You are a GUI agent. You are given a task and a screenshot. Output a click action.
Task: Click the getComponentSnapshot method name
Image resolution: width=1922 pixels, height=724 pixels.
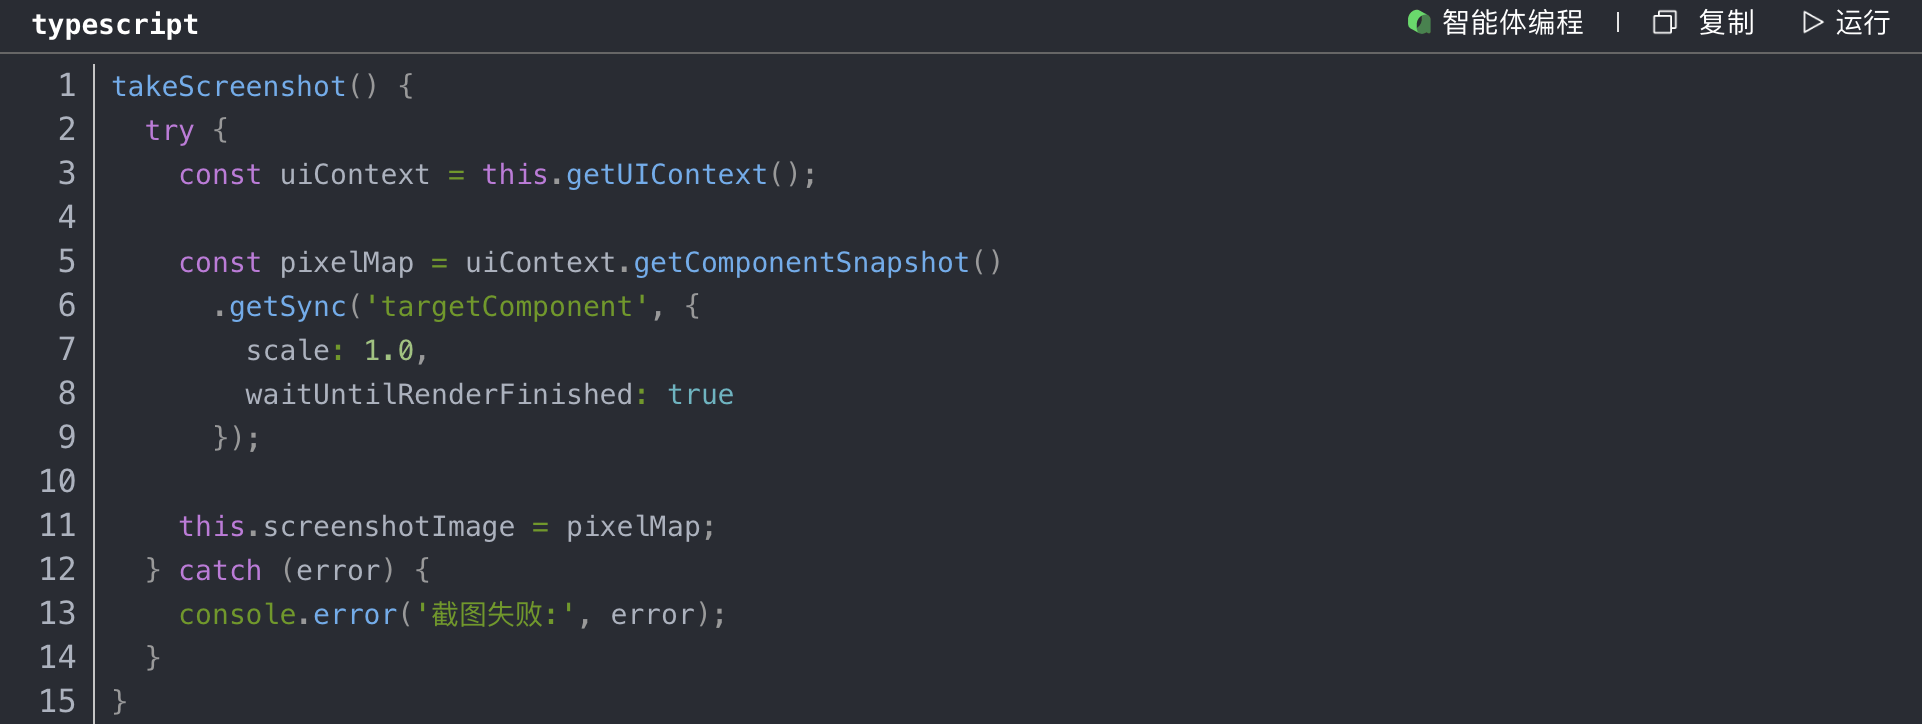tap(801, 263)
